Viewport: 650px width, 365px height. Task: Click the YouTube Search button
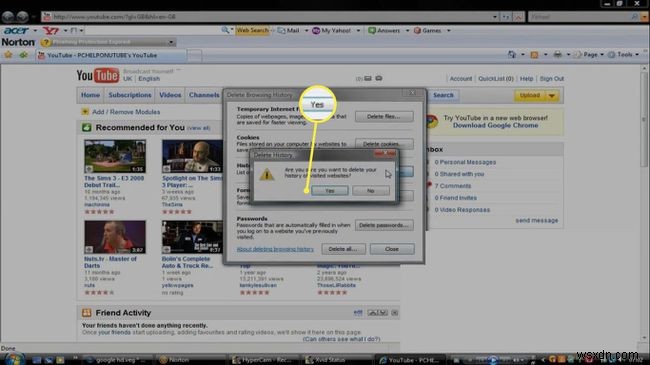[443, 95]
